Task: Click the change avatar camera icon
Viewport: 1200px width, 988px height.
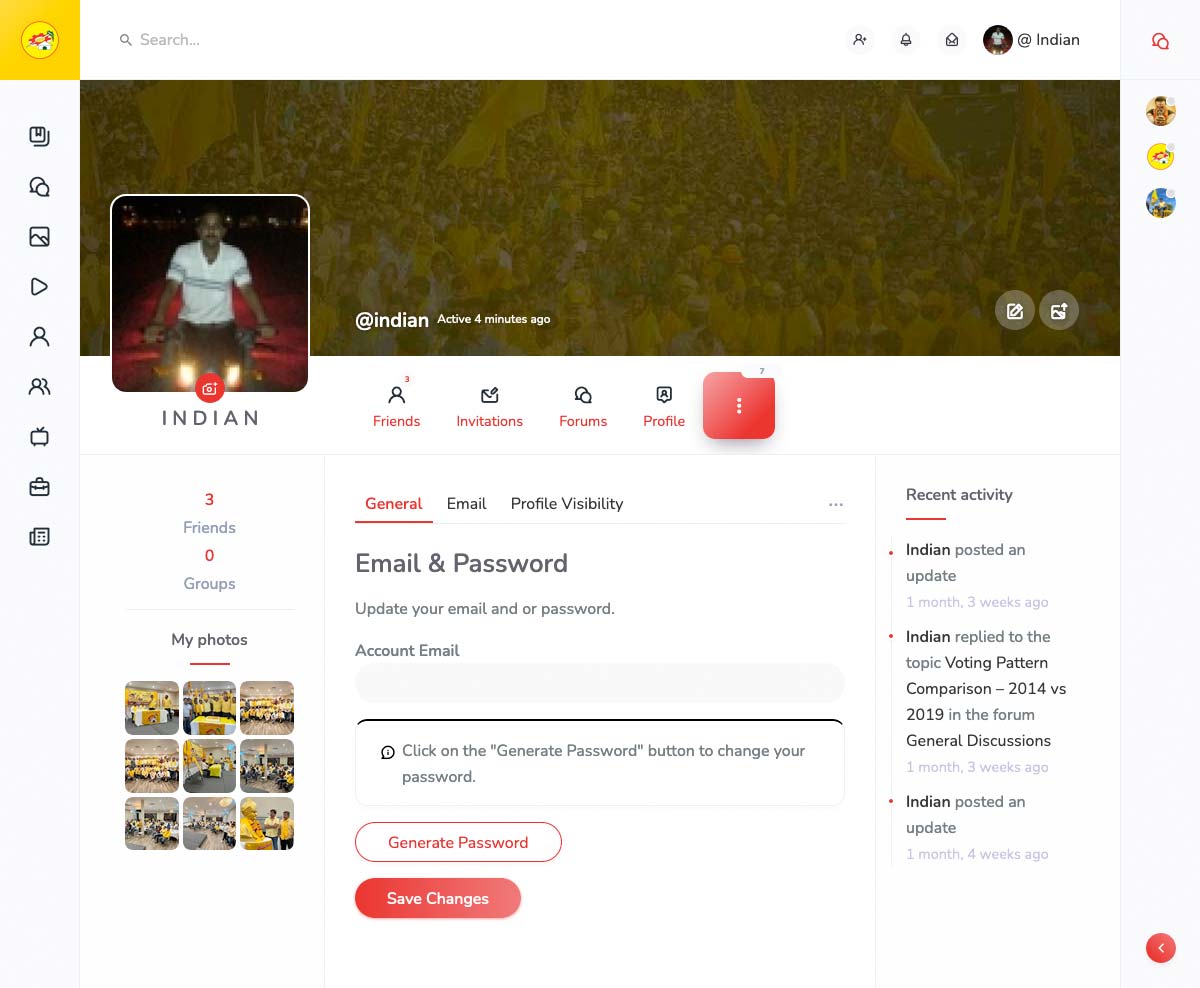Action: coord(210,388)
